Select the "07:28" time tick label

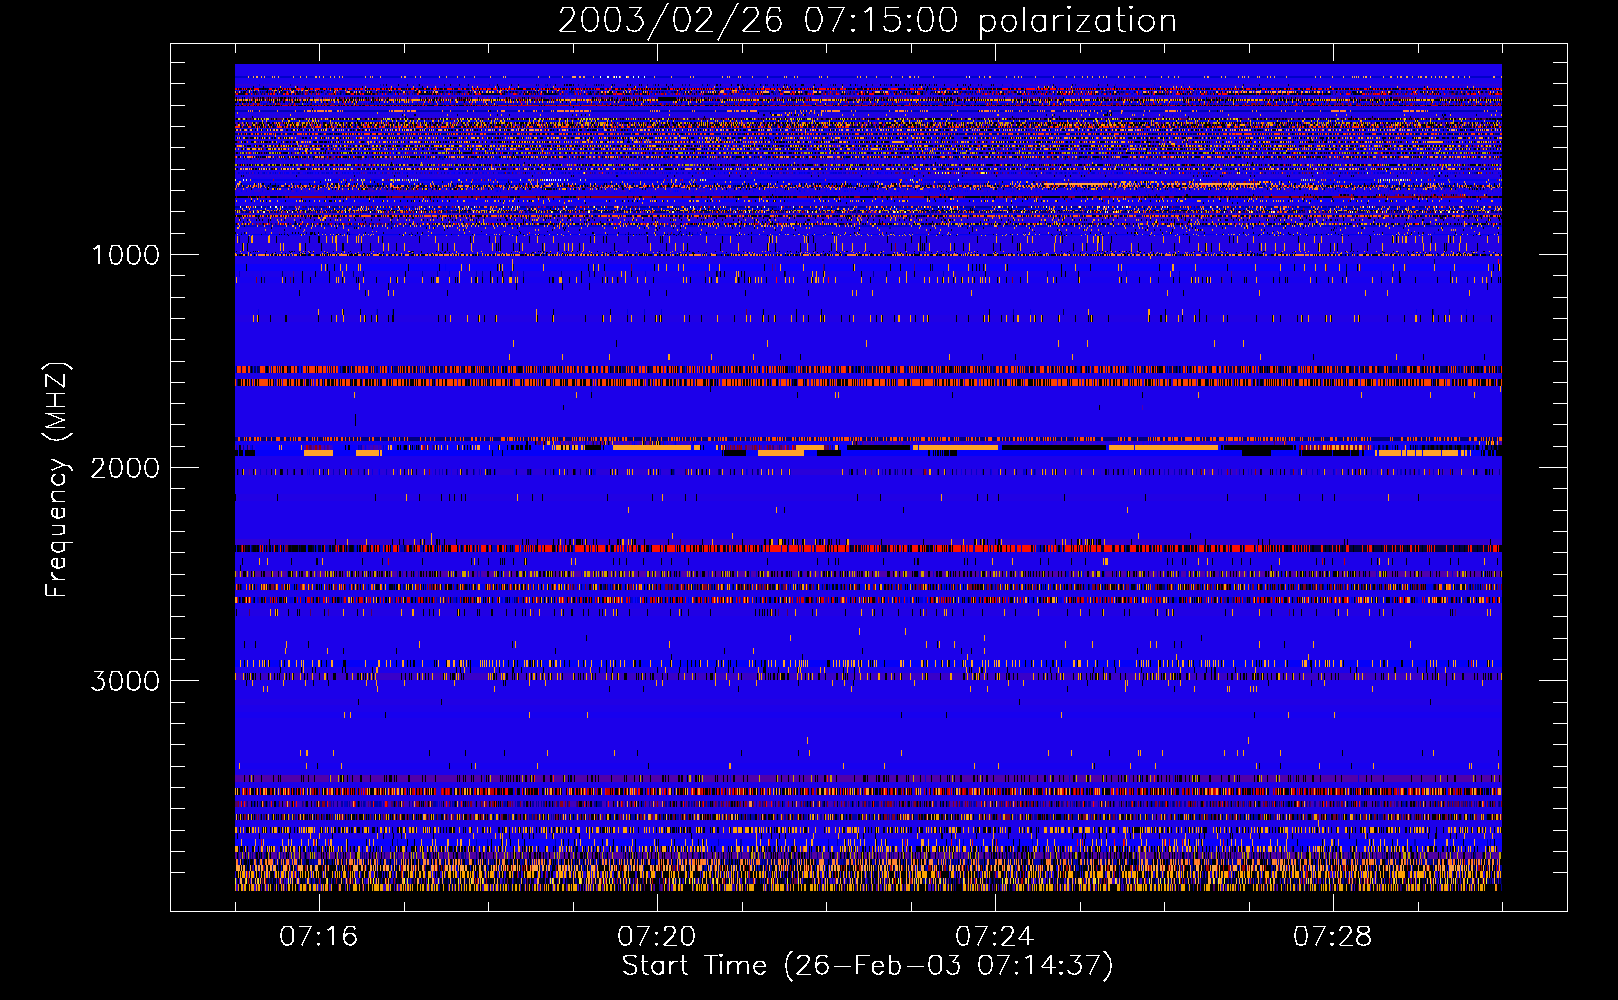[1333, 937]
